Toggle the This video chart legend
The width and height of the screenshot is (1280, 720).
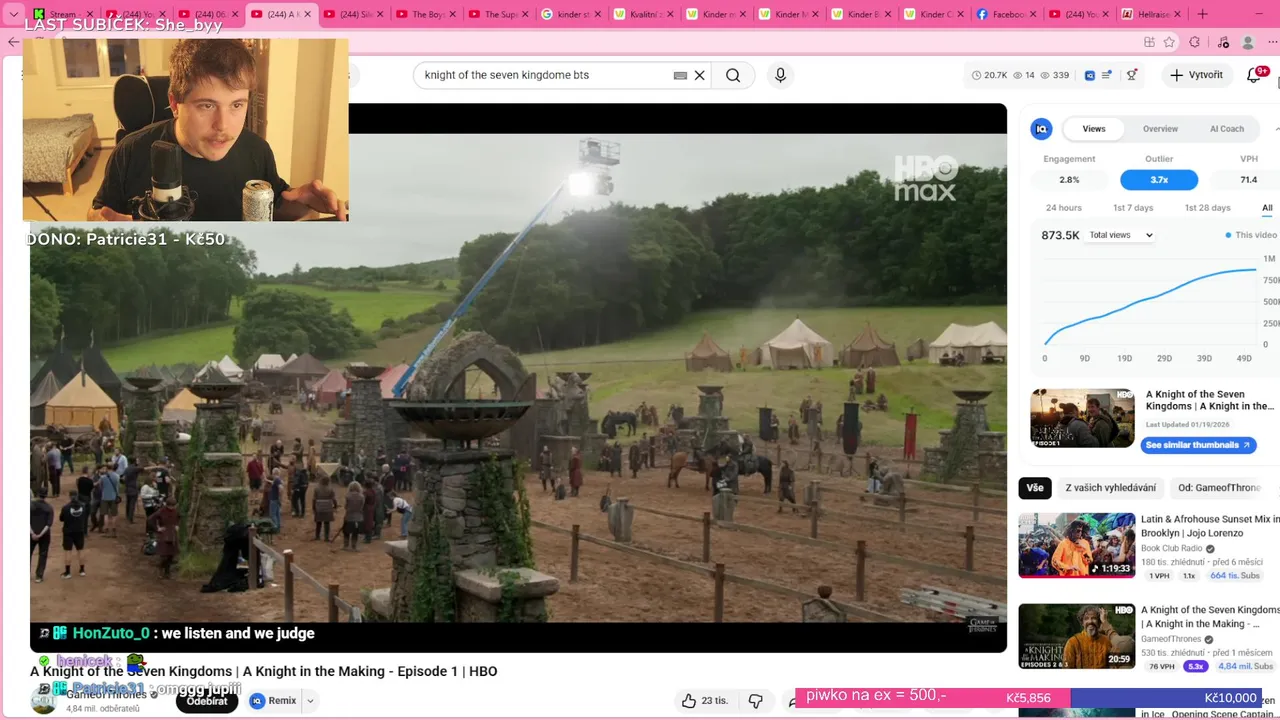(x=1251, y=235)
